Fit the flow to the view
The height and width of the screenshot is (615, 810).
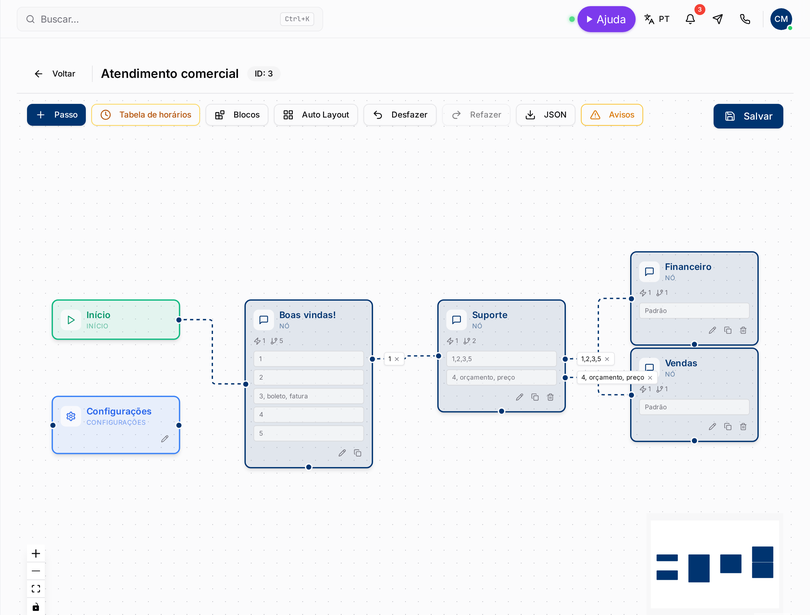pyautogui.click(x=36, y=589)
